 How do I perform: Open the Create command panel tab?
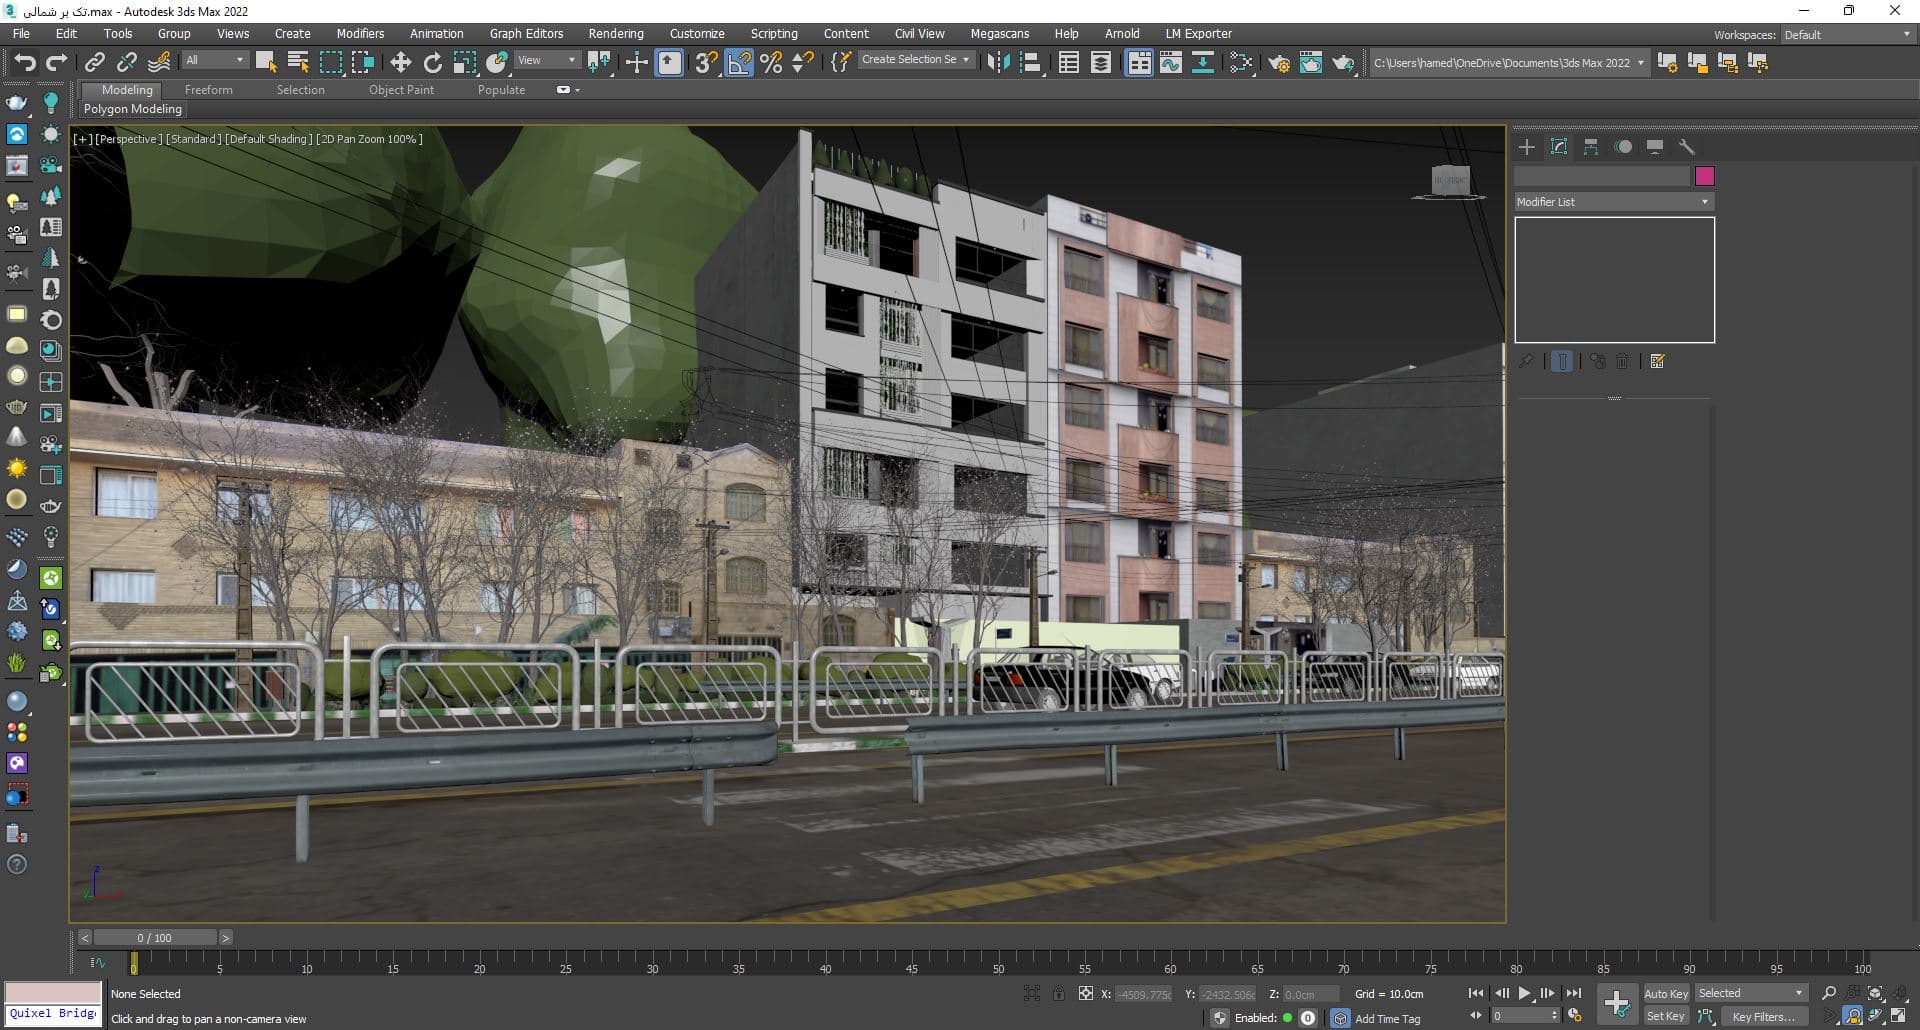point(1527,147)
